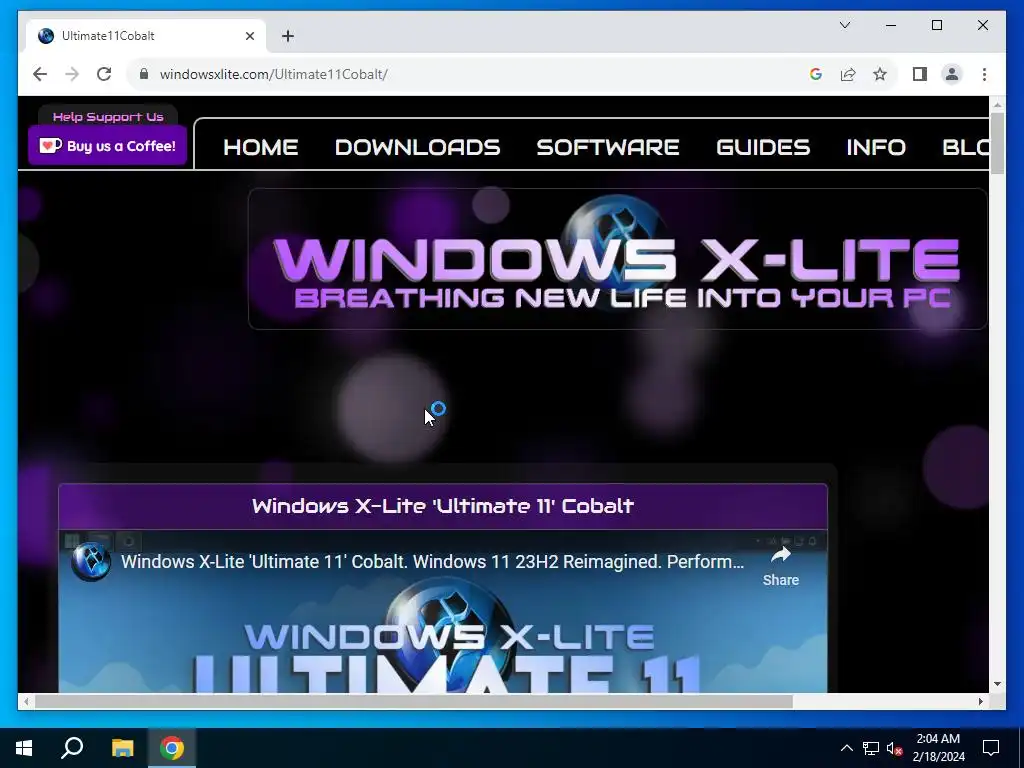Maximize the Chrome window

tap(936, 25)
